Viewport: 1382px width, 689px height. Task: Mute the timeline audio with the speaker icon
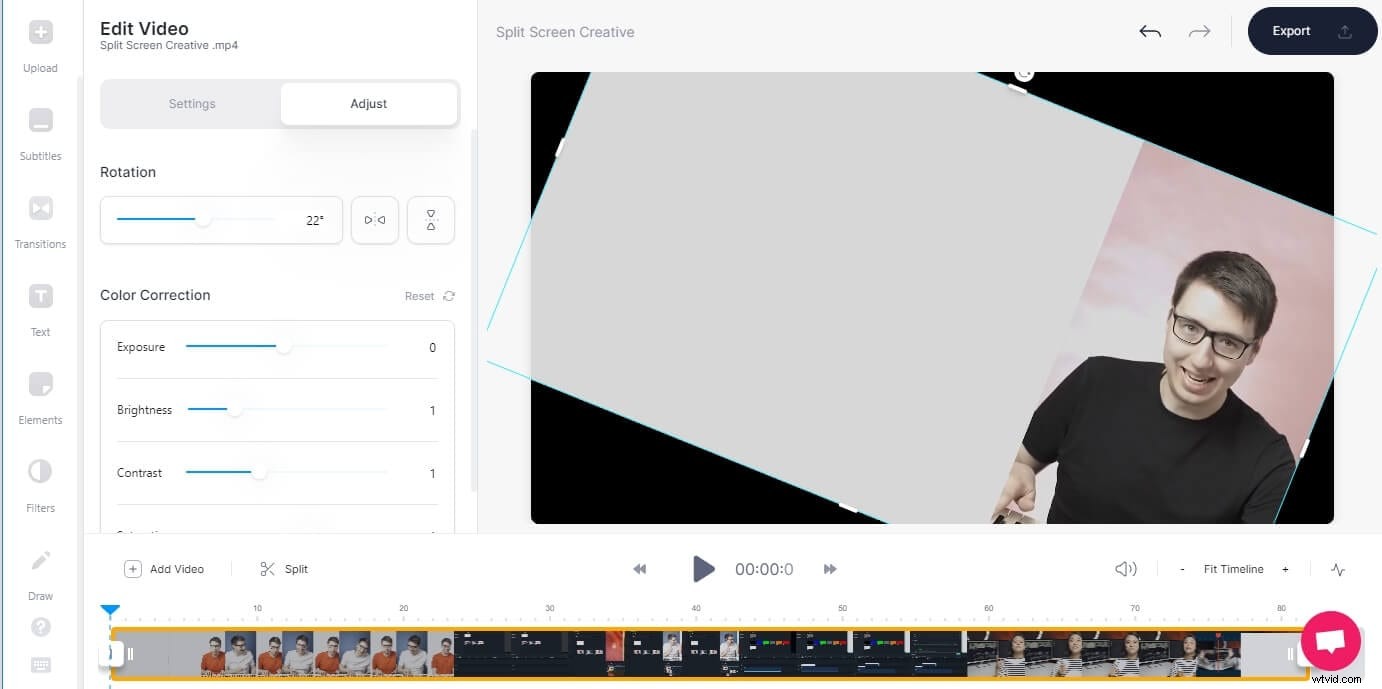(1124, 568)
